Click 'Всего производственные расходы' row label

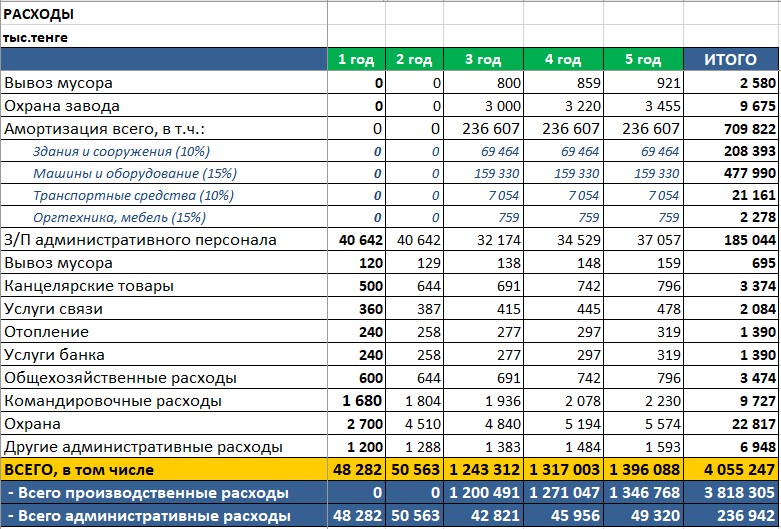coord(147,493)
